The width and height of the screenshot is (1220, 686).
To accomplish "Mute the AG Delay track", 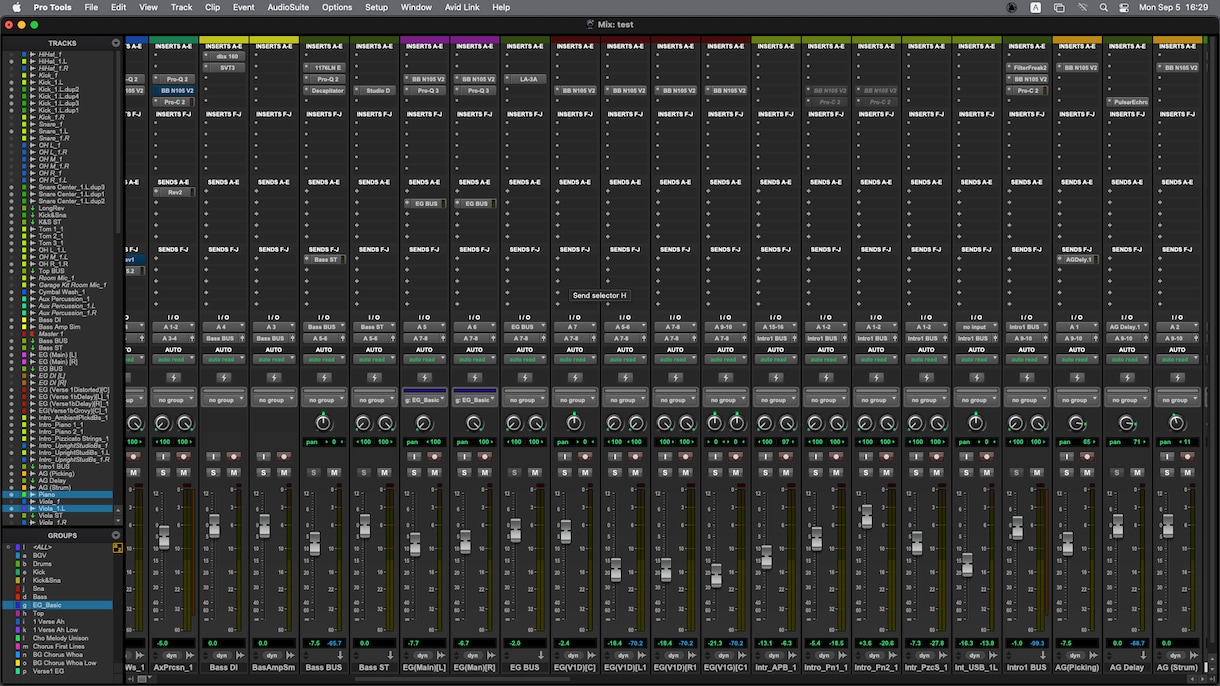I will click(x=1136, y=472).
